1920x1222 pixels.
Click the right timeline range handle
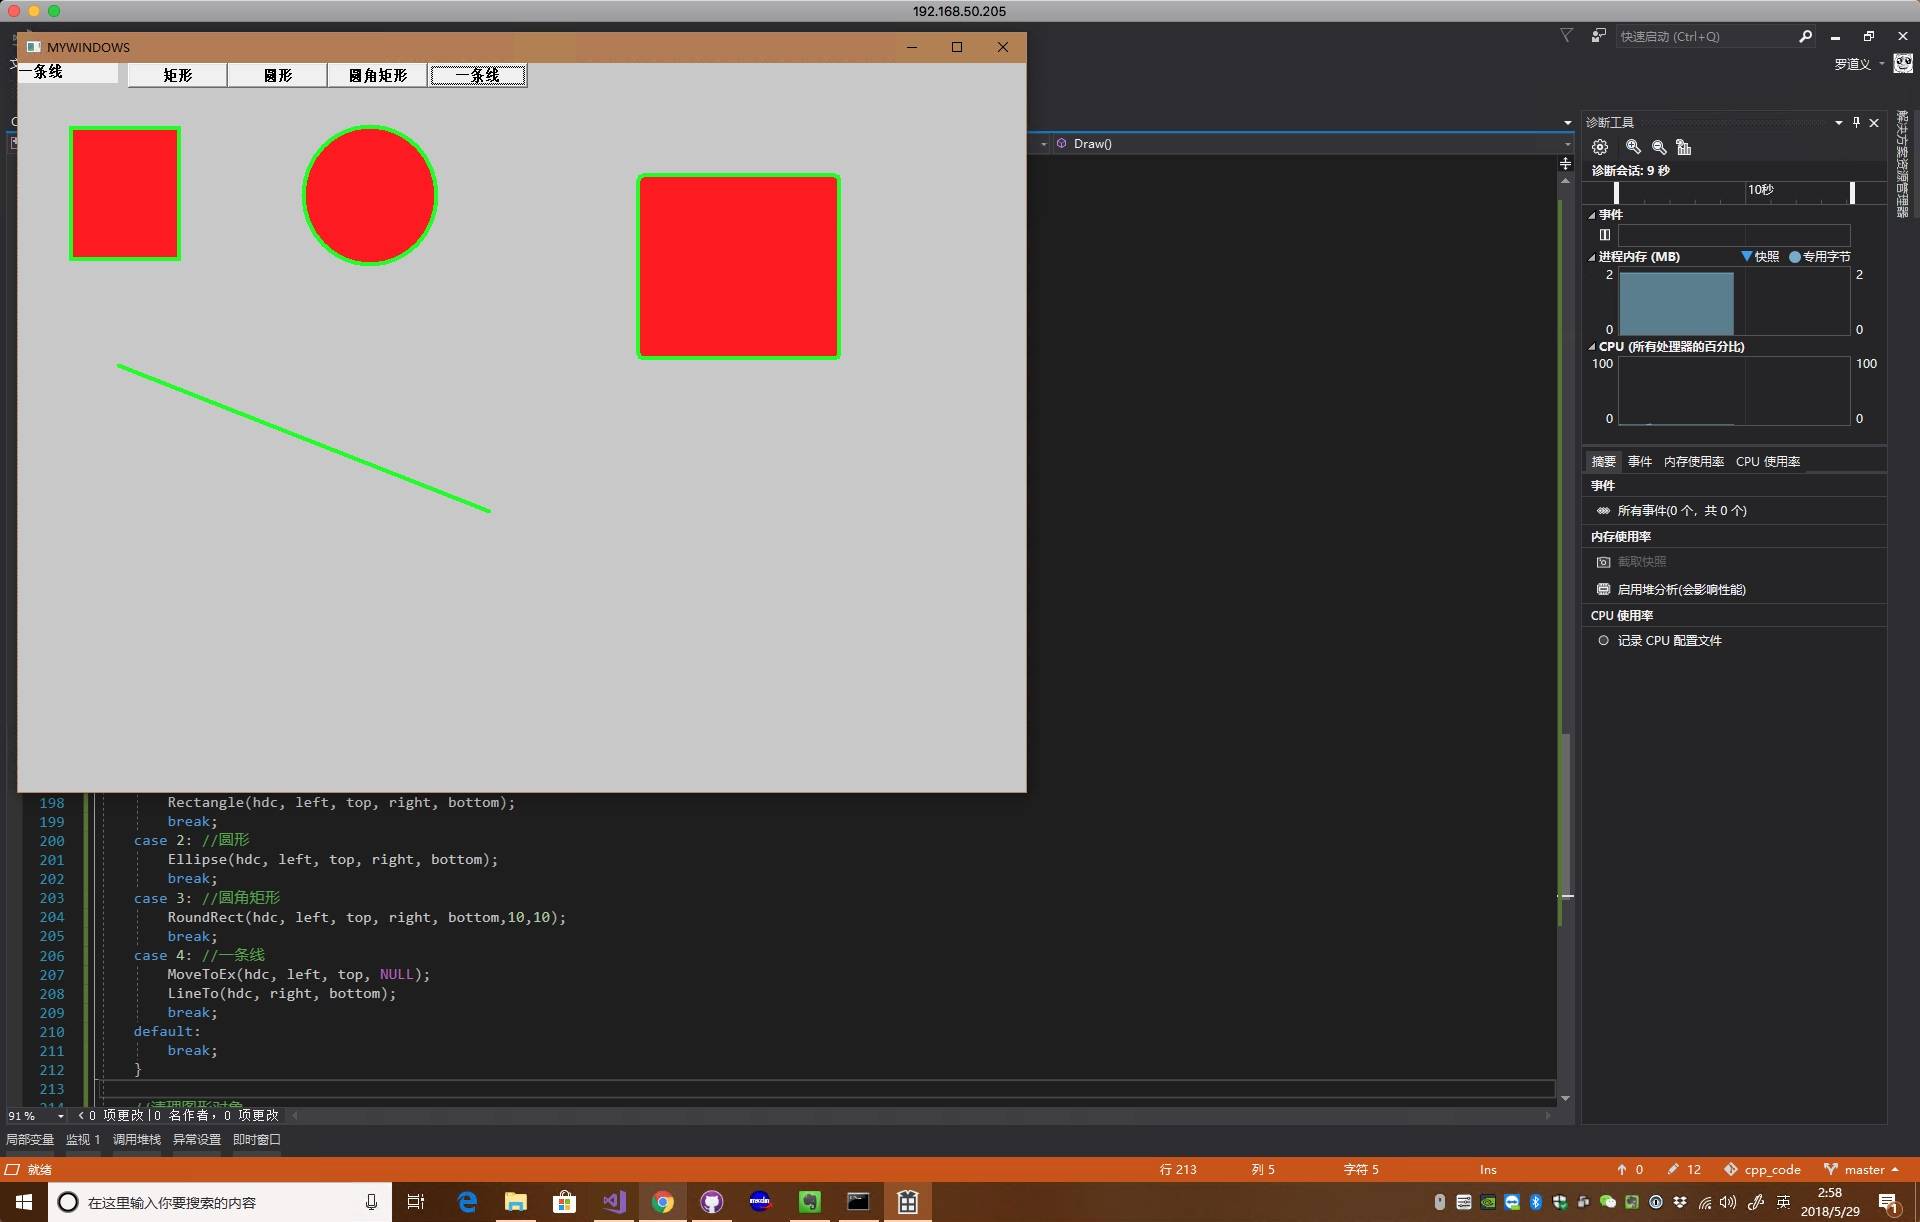pyautogui.click(x=1852, y=192)
